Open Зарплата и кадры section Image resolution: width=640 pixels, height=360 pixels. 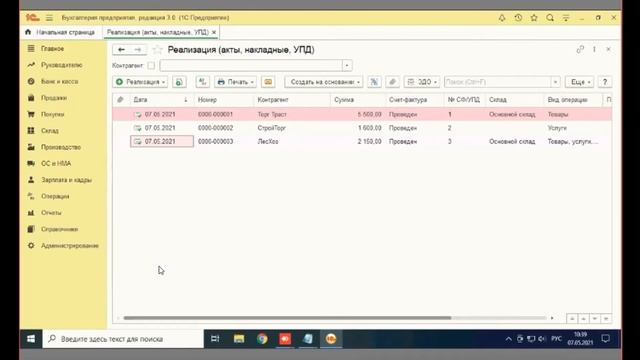(66, 180)
